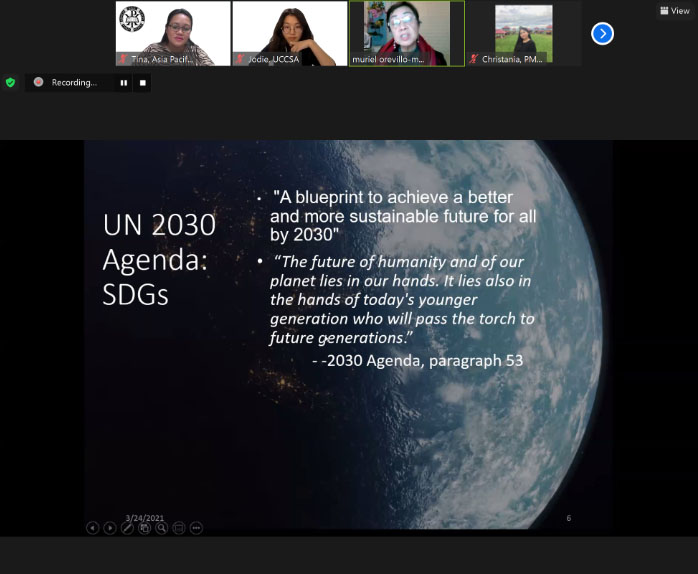Screen dimensions: 698x574
Task: Open see all slides view
Action: [144, 528]
